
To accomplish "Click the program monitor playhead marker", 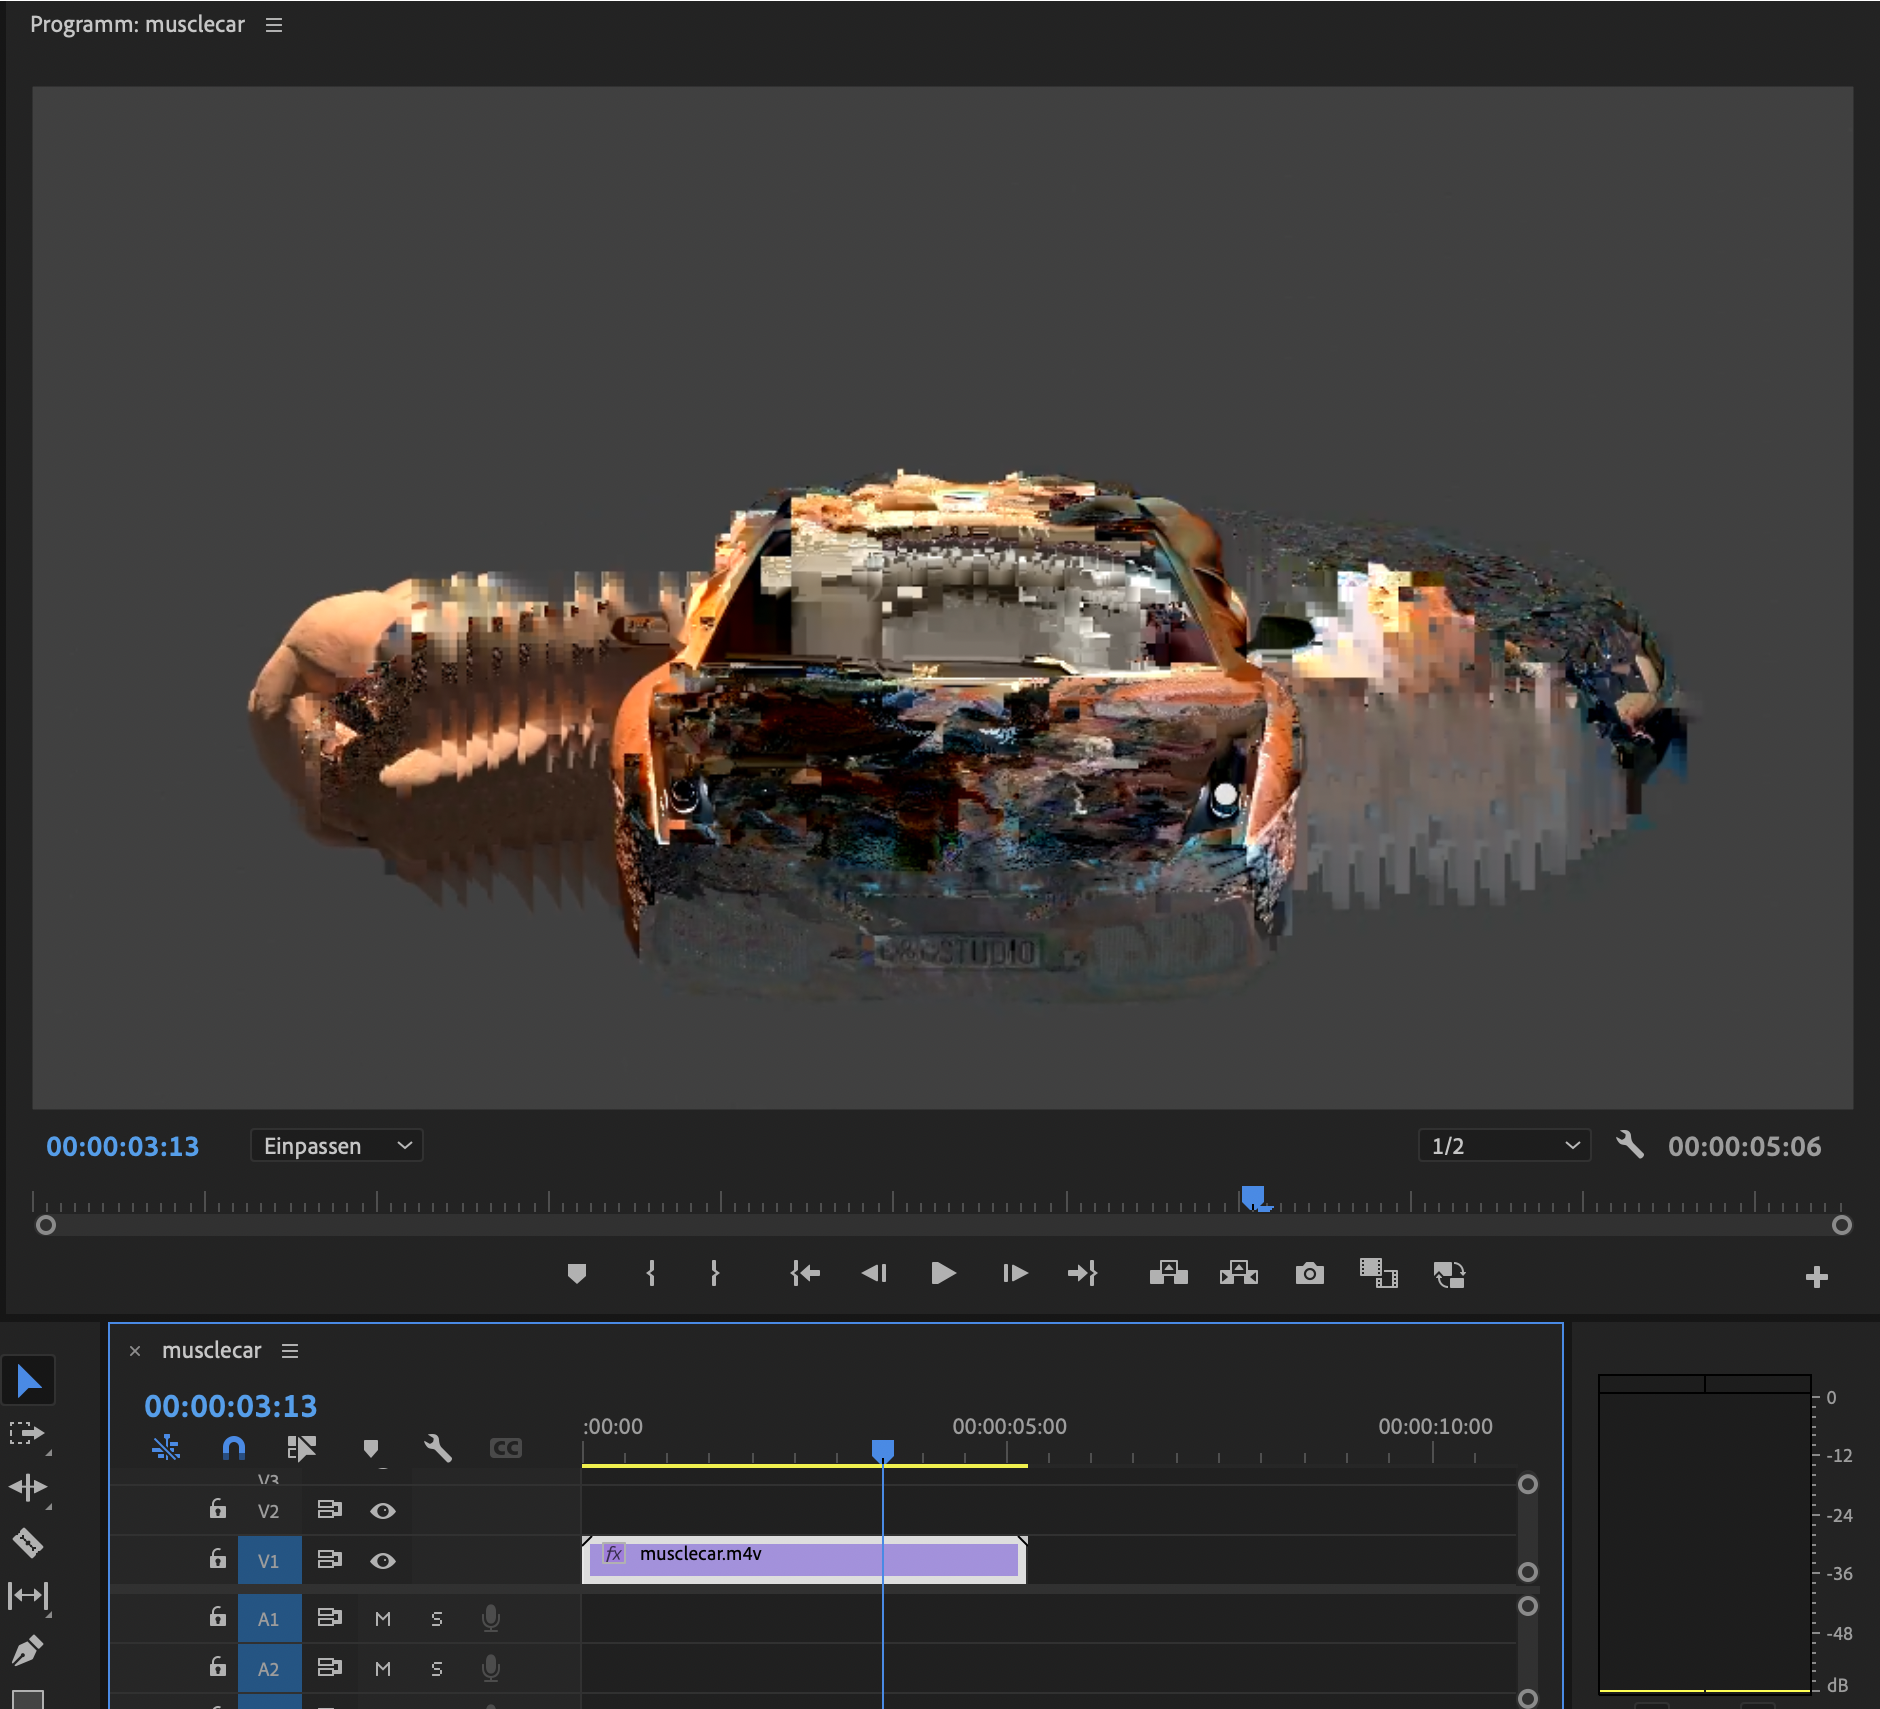I will point(1253,1197).
